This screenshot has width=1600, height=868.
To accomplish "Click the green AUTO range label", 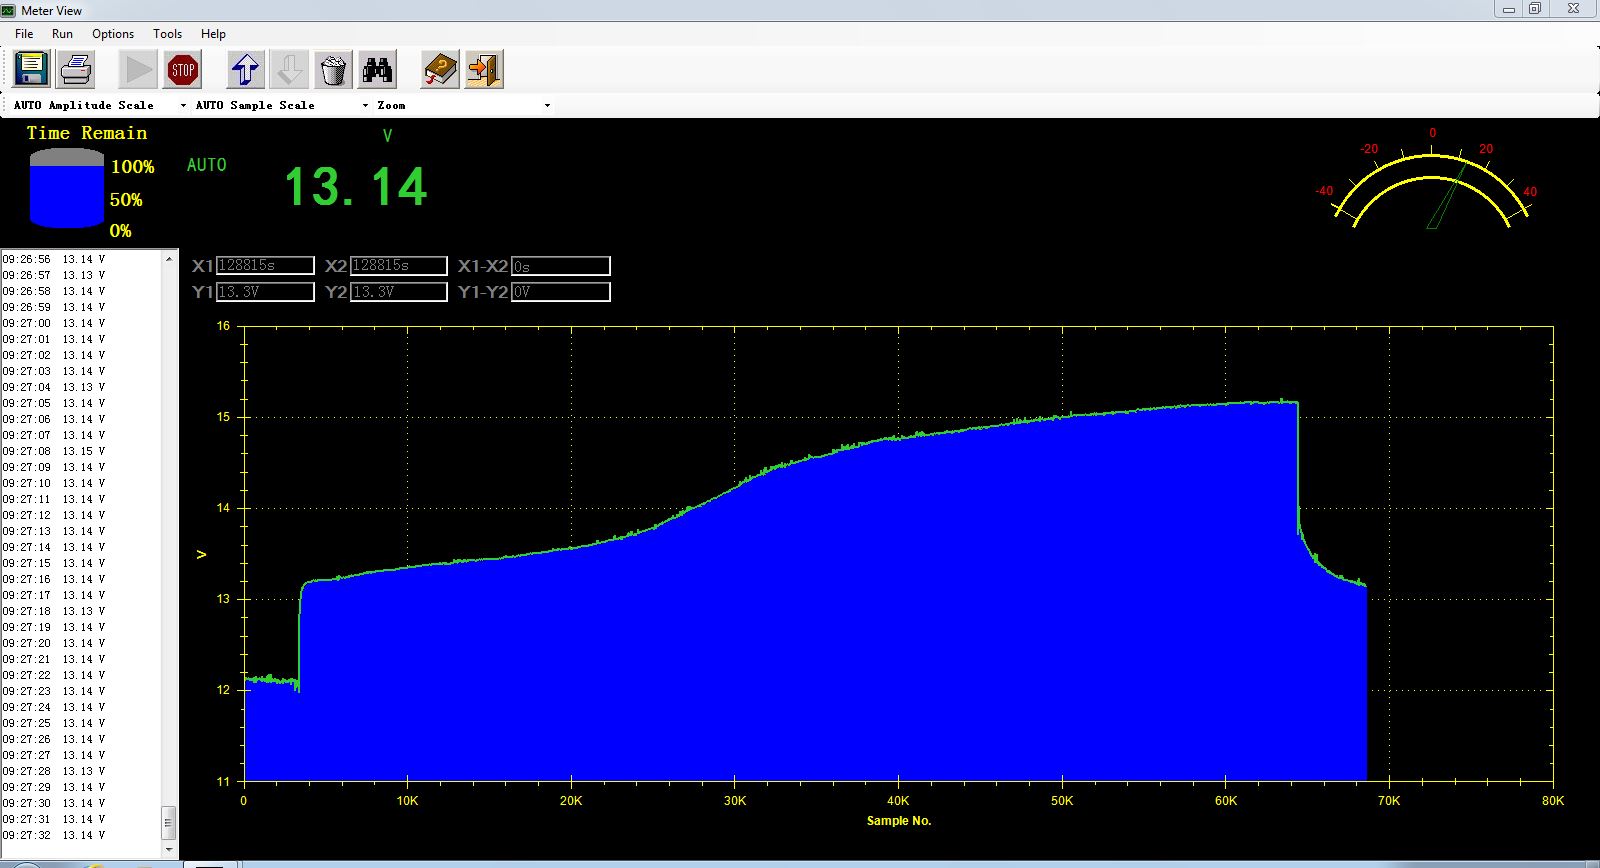I will click(207, 165).
